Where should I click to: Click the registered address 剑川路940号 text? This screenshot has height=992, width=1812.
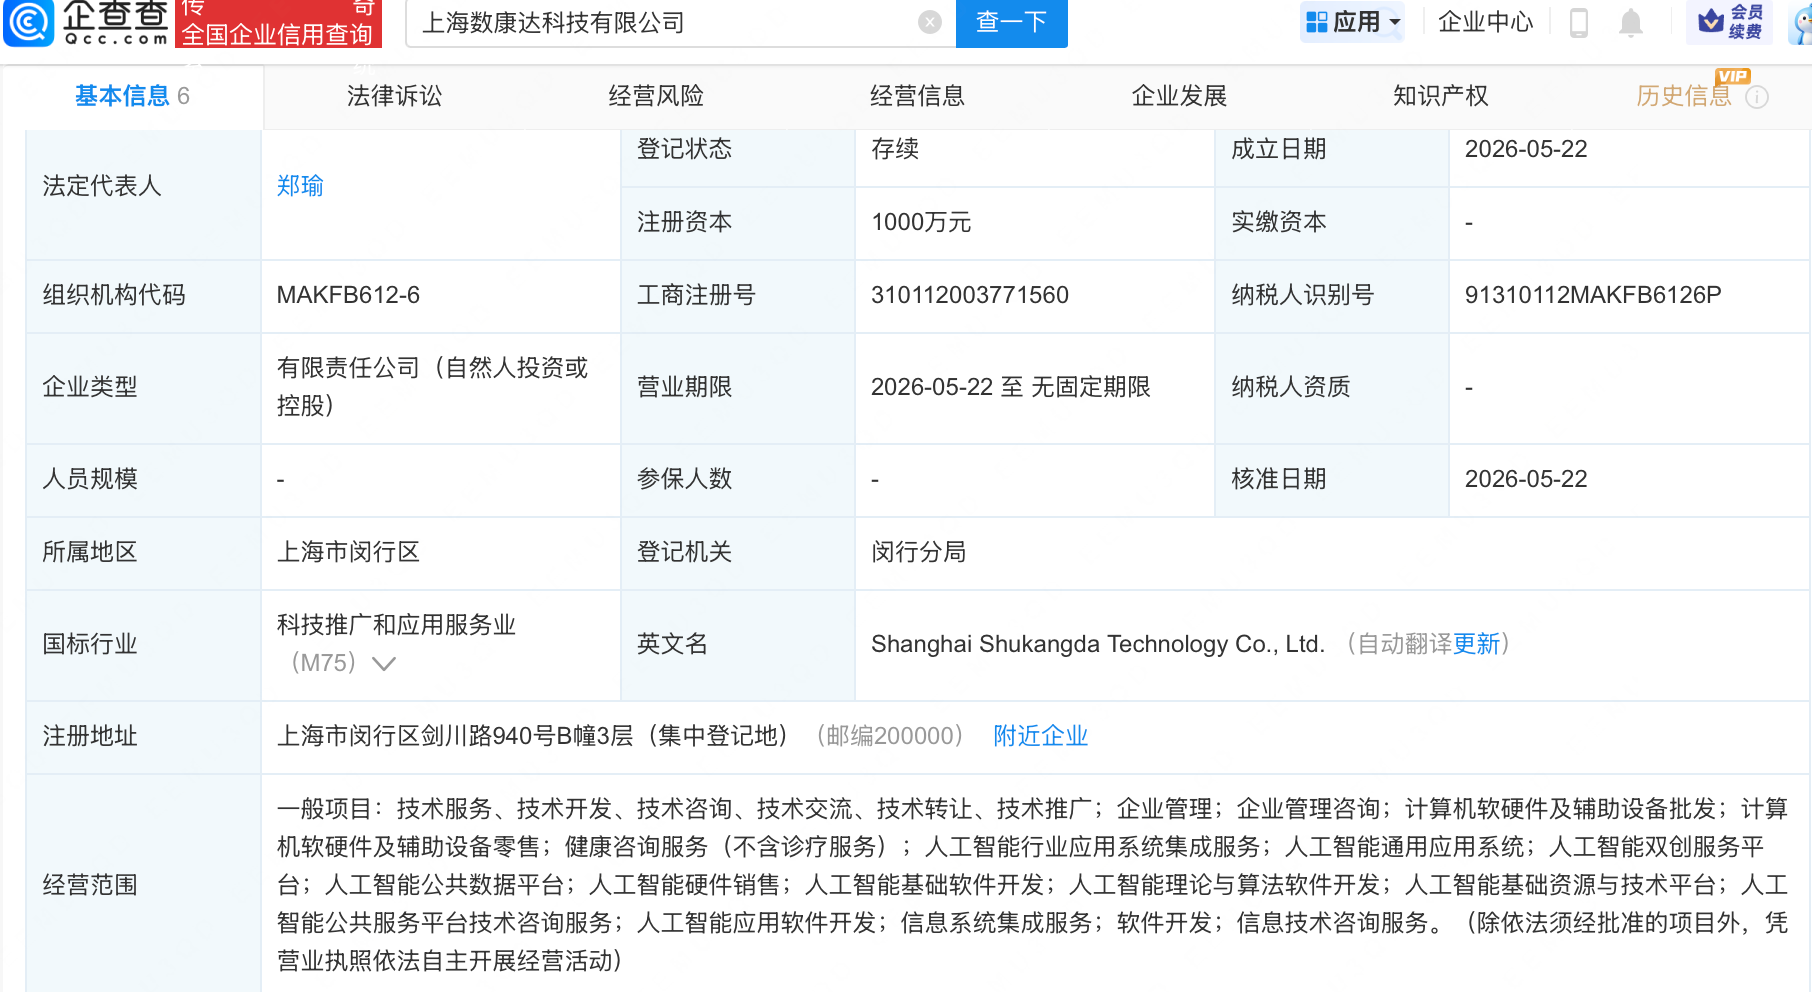[x=532, y=736]
